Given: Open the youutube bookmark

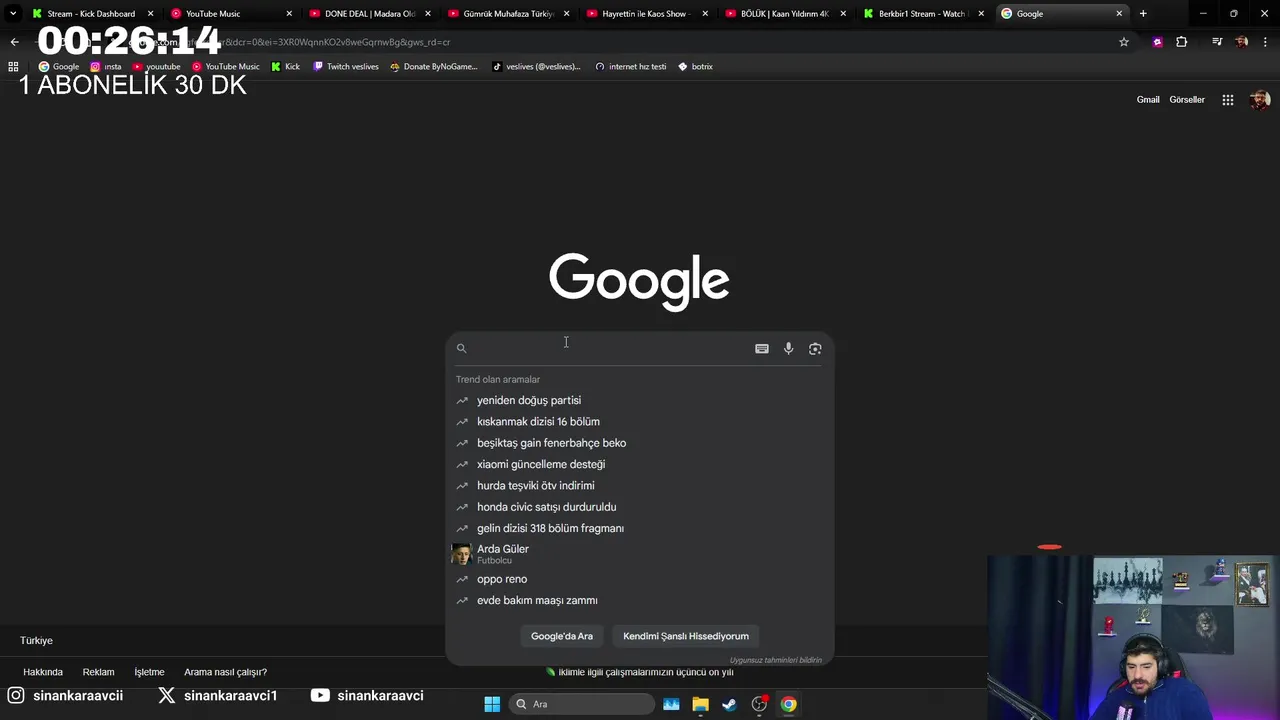Looking at the screenshot, I should click(157, 66).
